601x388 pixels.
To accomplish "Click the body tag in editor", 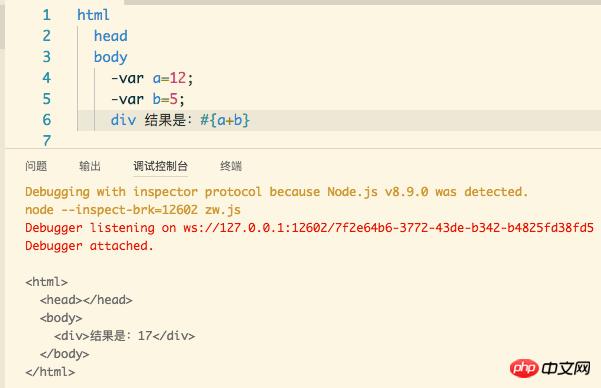I will [x=110, y=57].
